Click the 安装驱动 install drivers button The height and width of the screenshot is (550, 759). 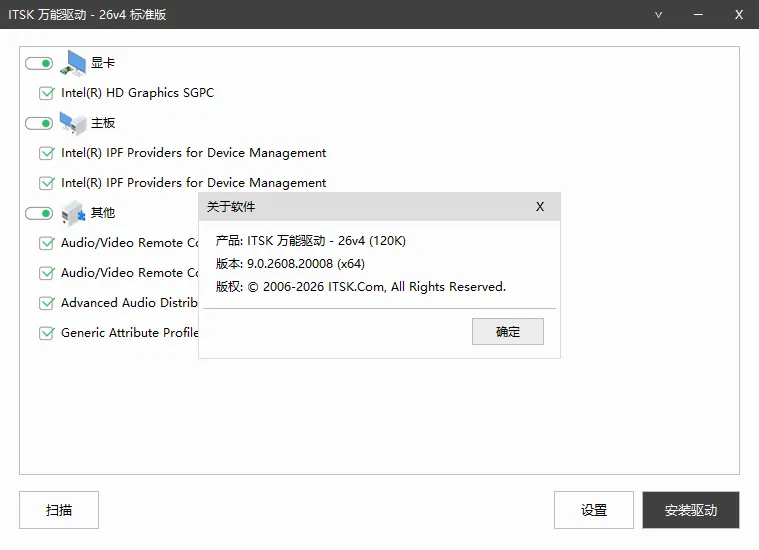coord(691,510)
